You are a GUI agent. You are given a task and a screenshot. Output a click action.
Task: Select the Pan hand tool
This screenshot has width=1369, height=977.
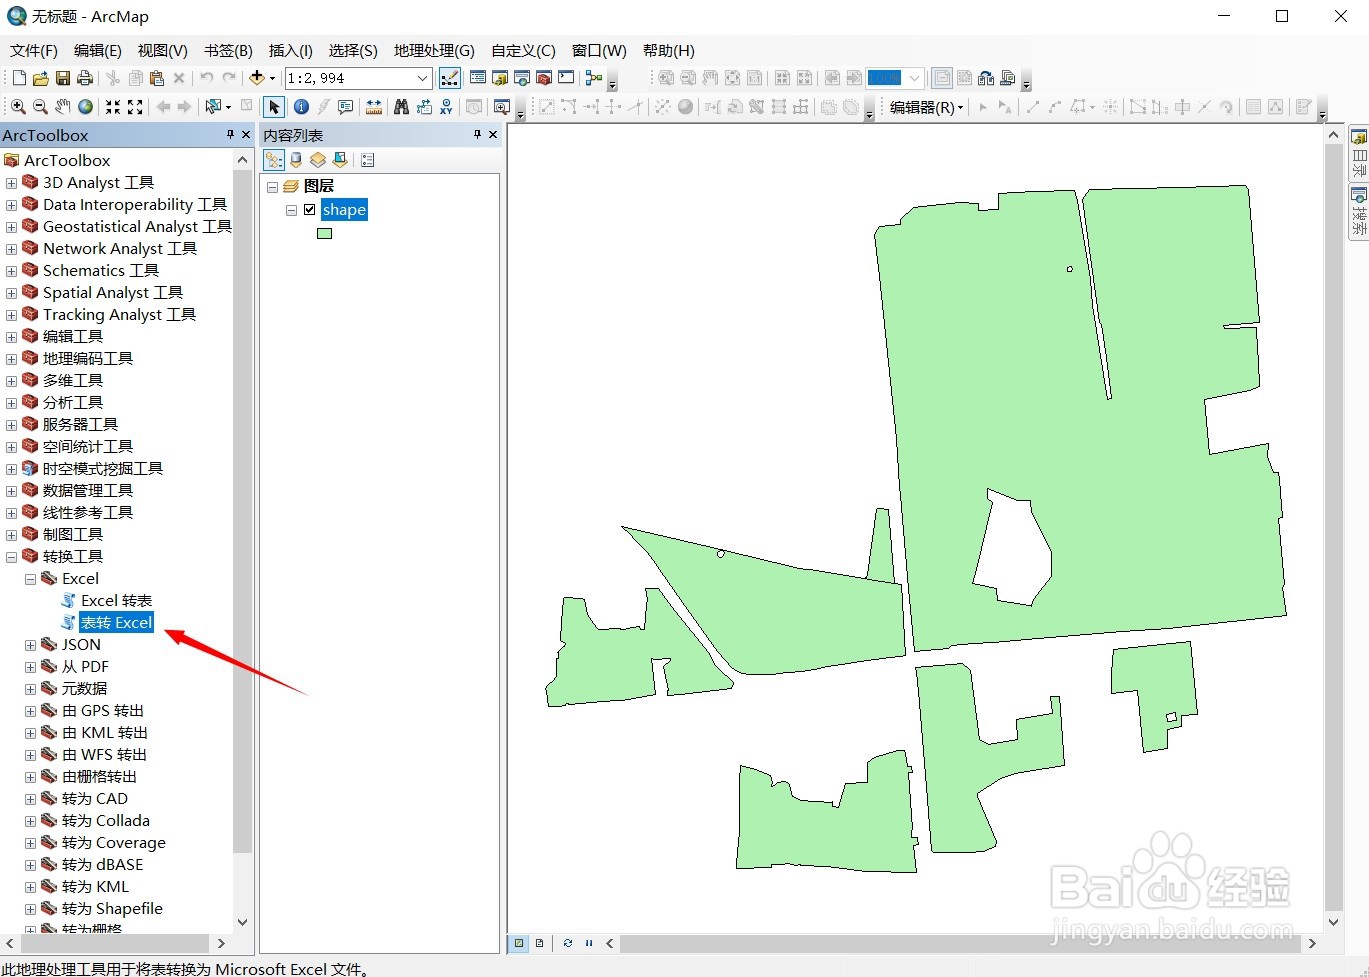pyautogui.click(x=63, y=107)
